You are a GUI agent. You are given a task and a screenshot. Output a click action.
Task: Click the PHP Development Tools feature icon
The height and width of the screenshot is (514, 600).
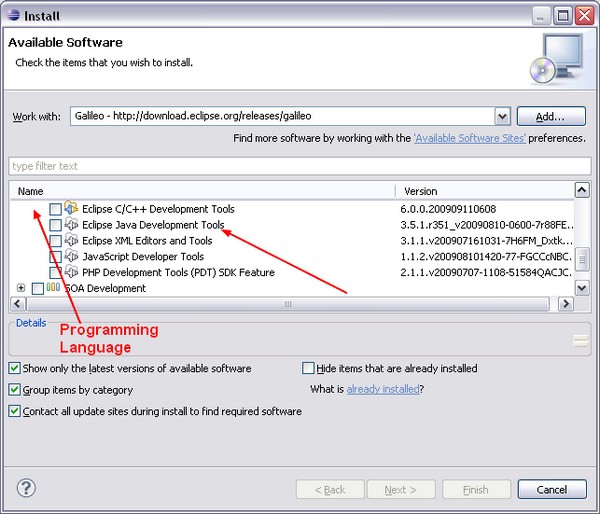click(71, 272)
